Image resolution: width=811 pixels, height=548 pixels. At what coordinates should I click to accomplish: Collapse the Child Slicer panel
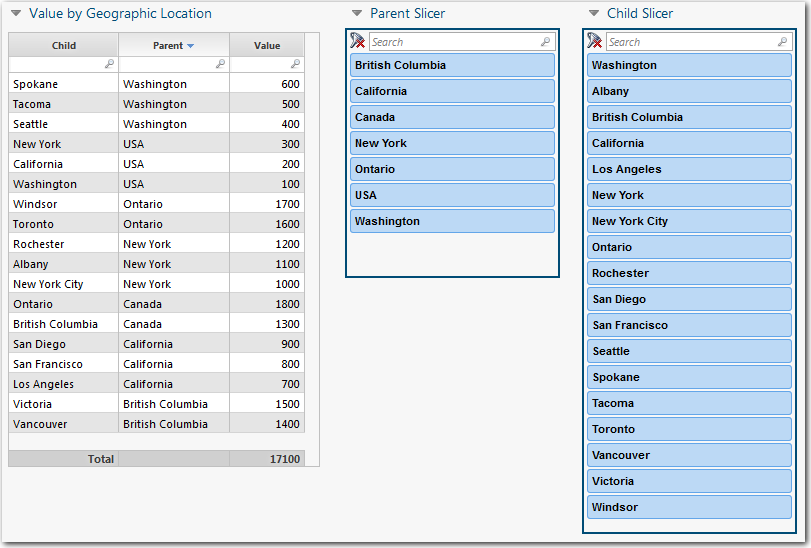pyautogui.click(x=594, y=14)
